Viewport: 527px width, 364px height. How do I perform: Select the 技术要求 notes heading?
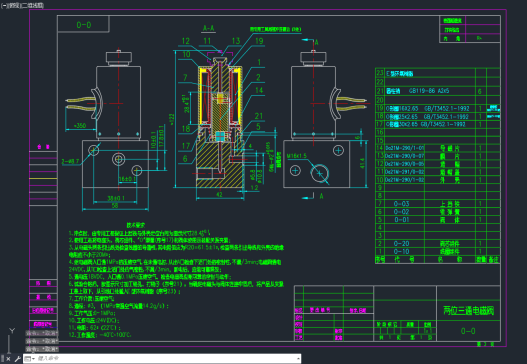pos(136,225)
